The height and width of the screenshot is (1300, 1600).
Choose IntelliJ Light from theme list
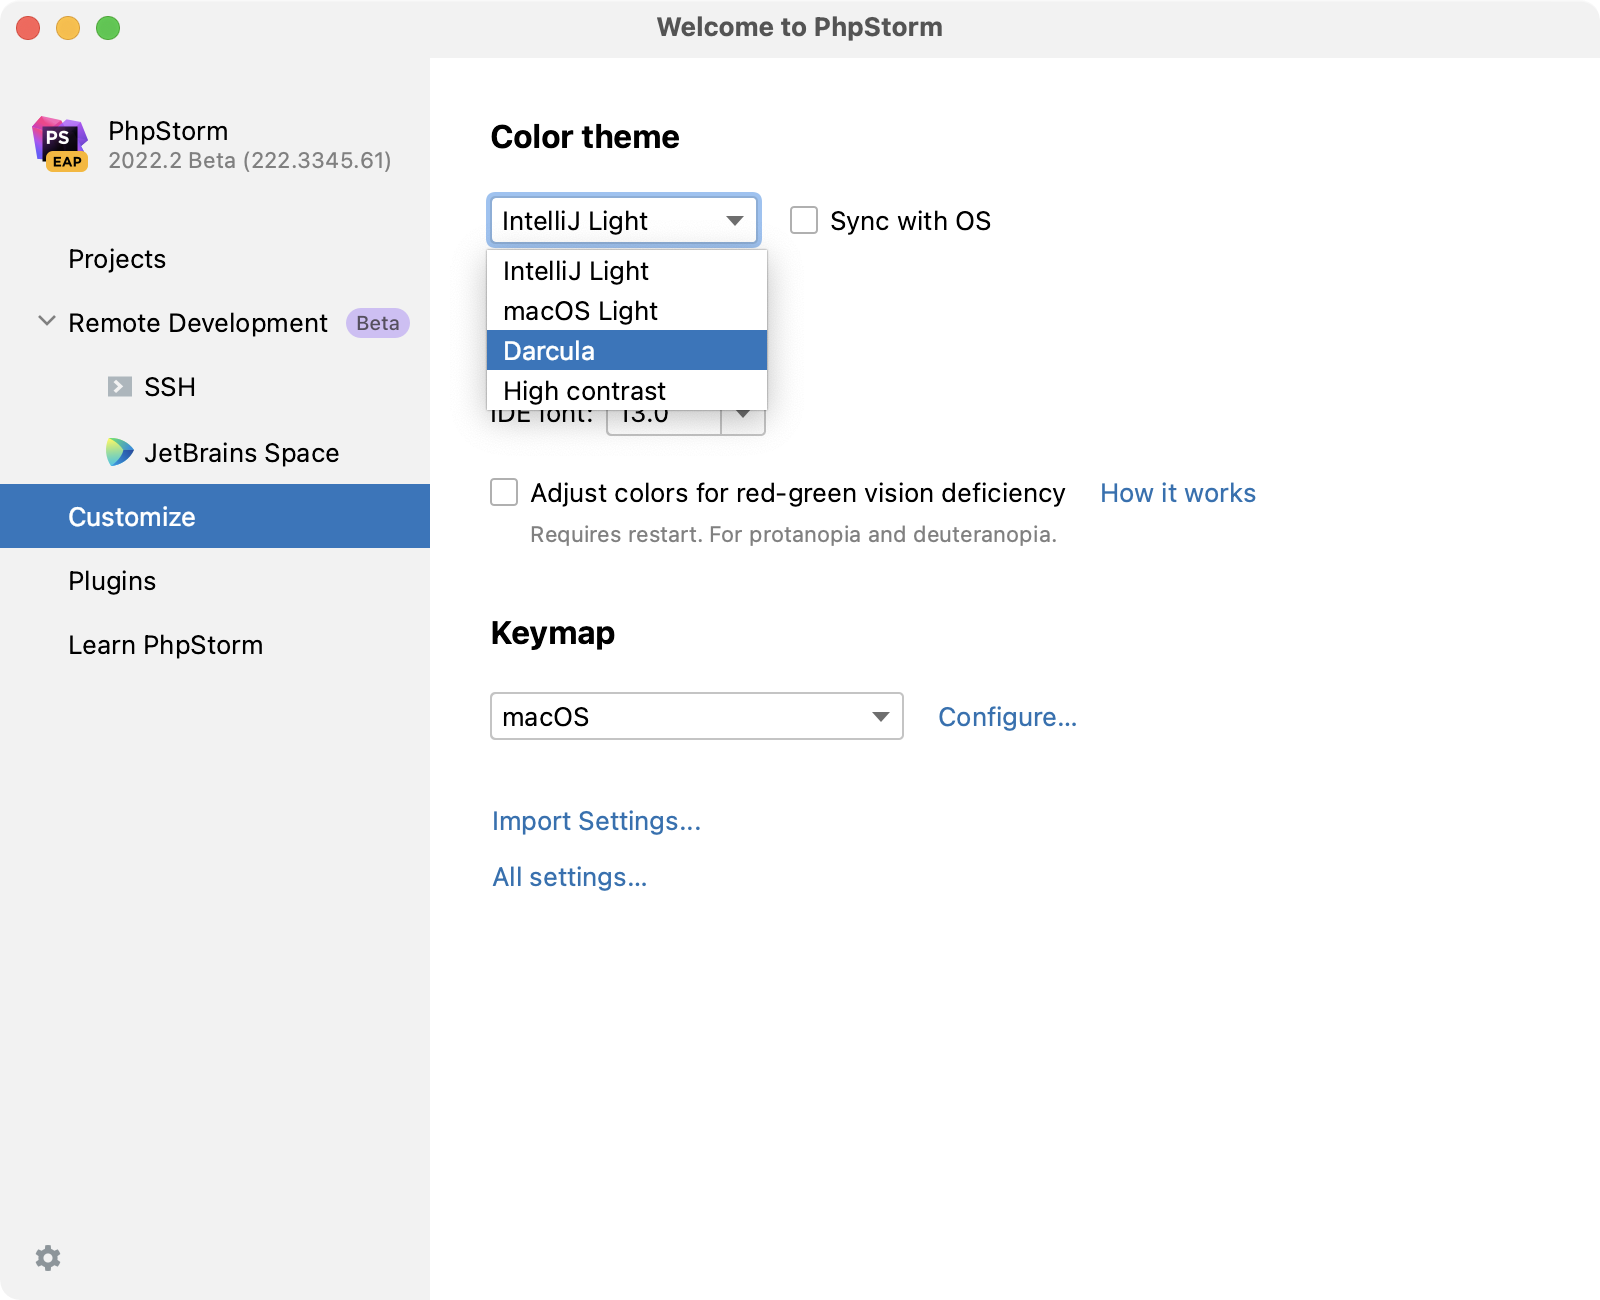point(627,271)
